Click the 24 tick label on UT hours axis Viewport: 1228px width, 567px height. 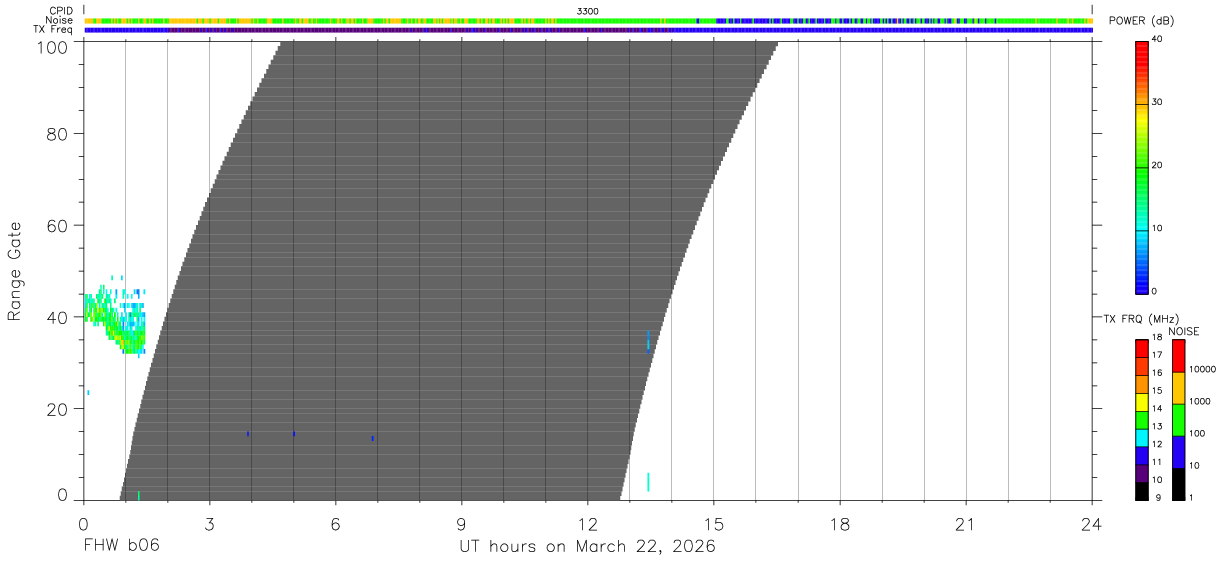point(1092,524)
